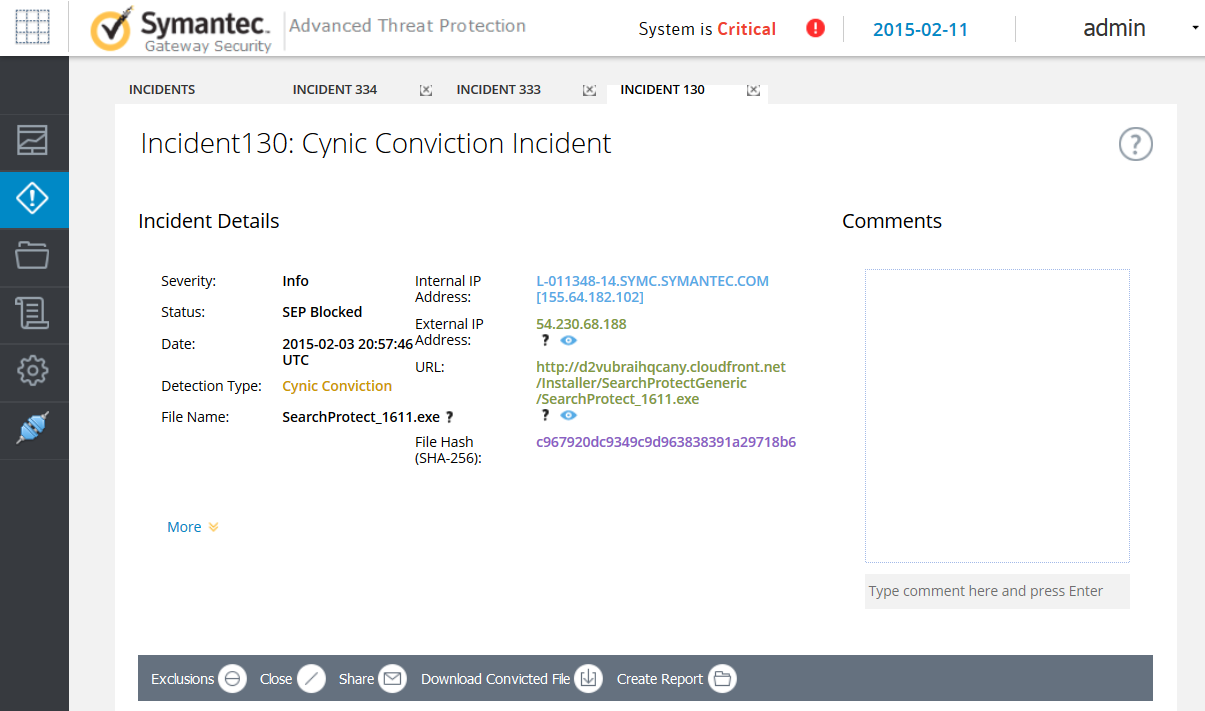Open the plug connector sidebar icon

coord(33,428)
